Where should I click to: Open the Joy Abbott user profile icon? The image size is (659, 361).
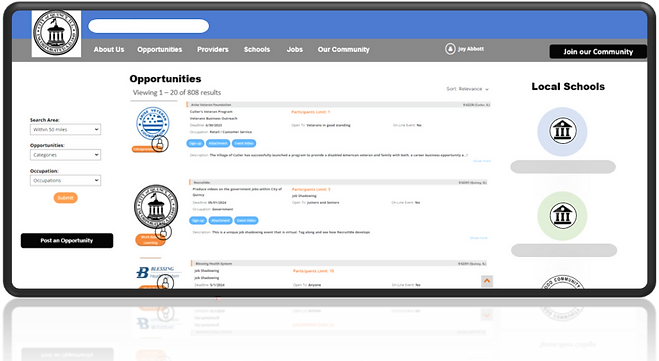tap(450, 49)
